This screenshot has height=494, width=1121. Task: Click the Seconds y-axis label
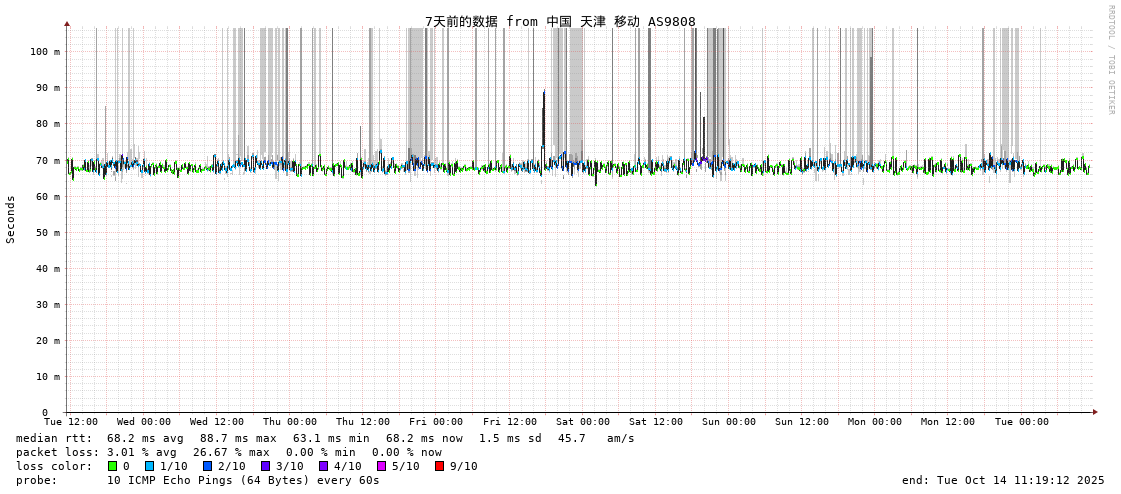tap(11, 219)
